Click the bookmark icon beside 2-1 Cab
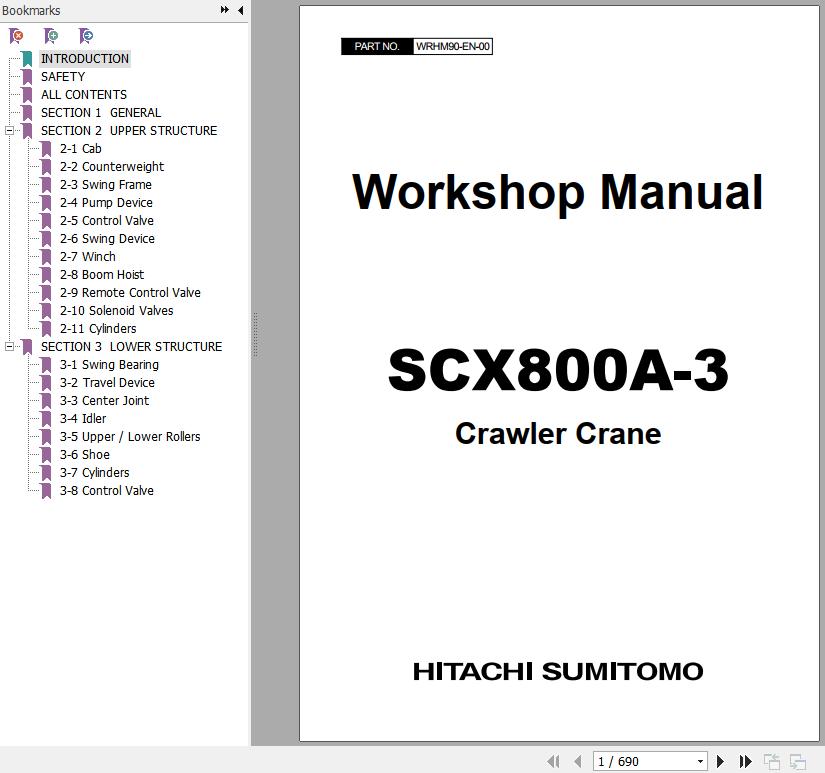 (46, 149)
